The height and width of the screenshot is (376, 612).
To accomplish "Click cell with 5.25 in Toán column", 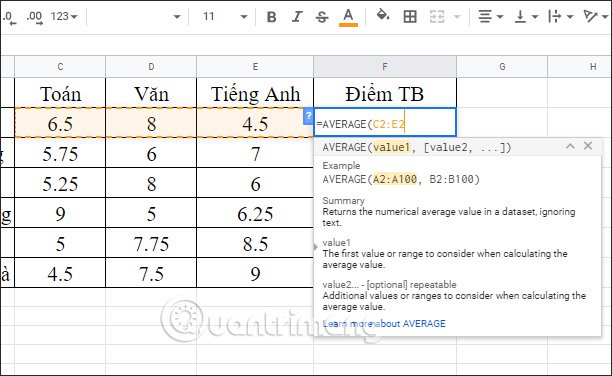I will (x=60, y=183).
